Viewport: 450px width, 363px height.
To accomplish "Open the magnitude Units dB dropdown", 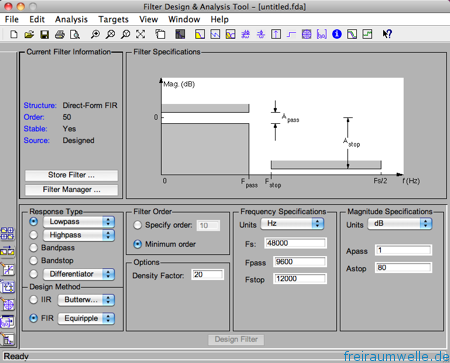I will 400,224.
